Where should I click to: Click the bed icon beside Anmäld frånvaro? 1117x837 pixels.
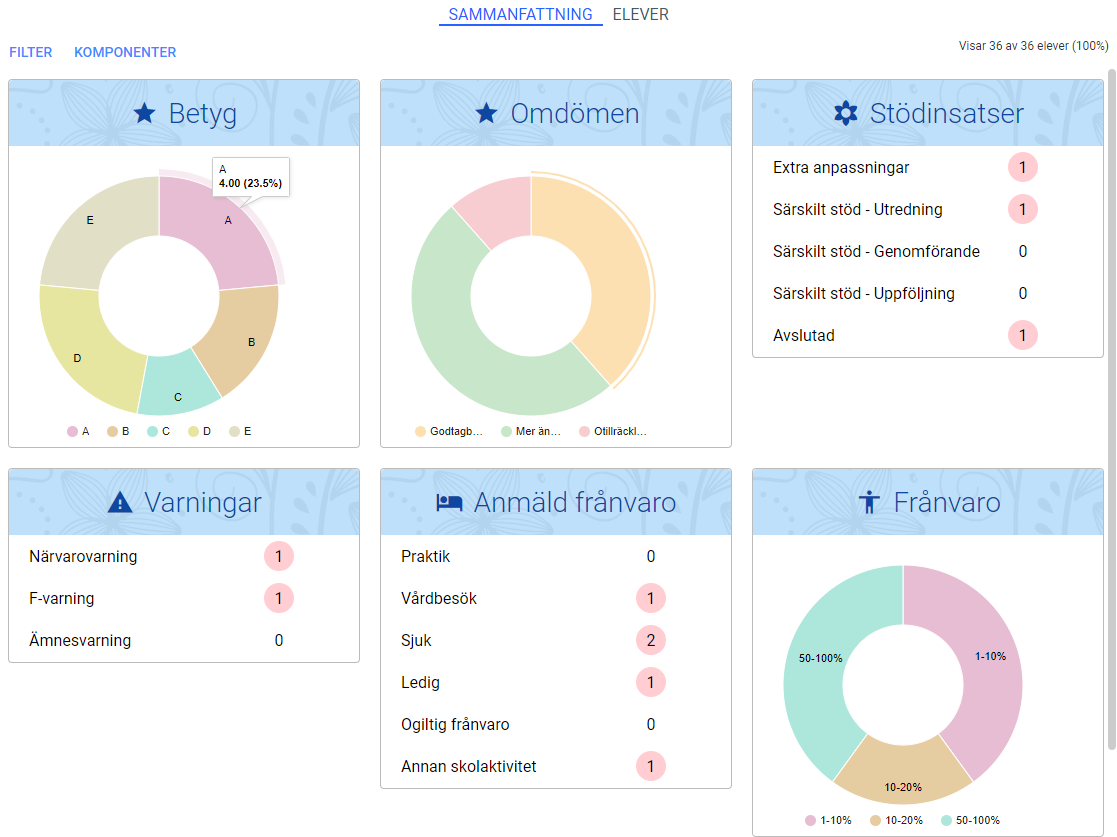(x=450, y=502)
